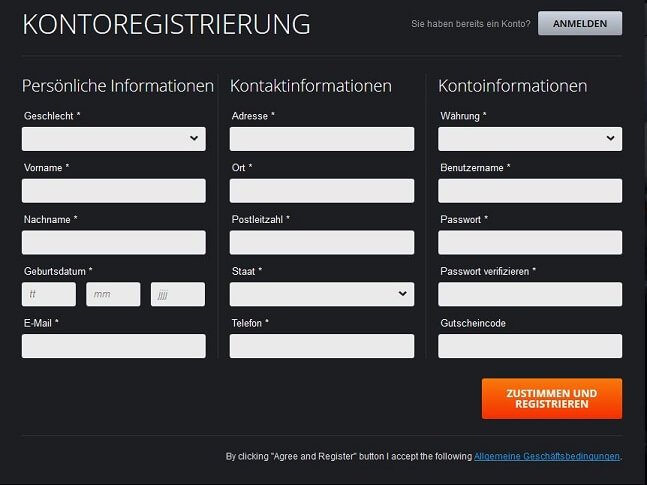Open the Geschlecht dropdown
Image resolution: width=647 pixels, height=485 pixels.
[114, 139]
